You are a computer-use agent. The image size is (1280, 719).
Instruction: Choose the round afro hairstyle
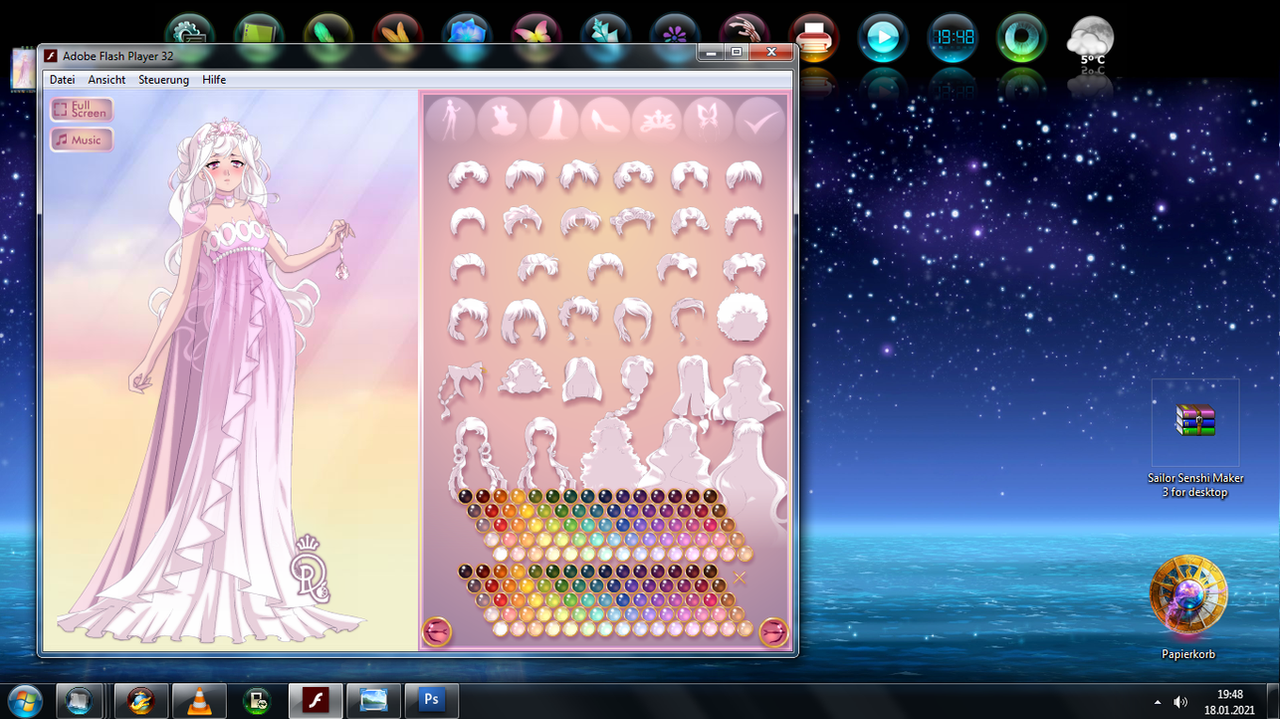(742, 318)
